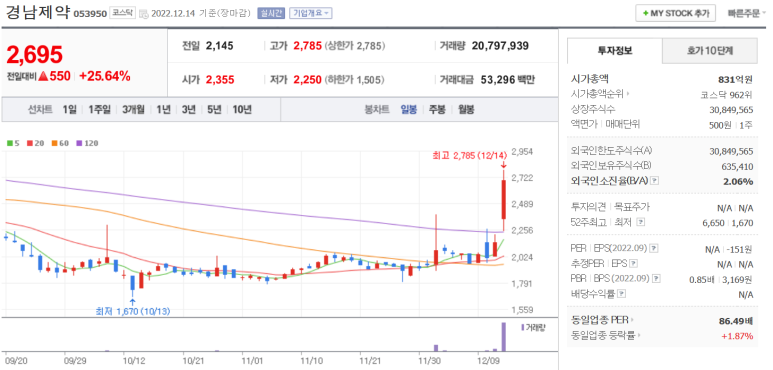Screen dimensions: 773x370
Task: Click the MY STOCK 추가 button
Action: coord(675,13)
